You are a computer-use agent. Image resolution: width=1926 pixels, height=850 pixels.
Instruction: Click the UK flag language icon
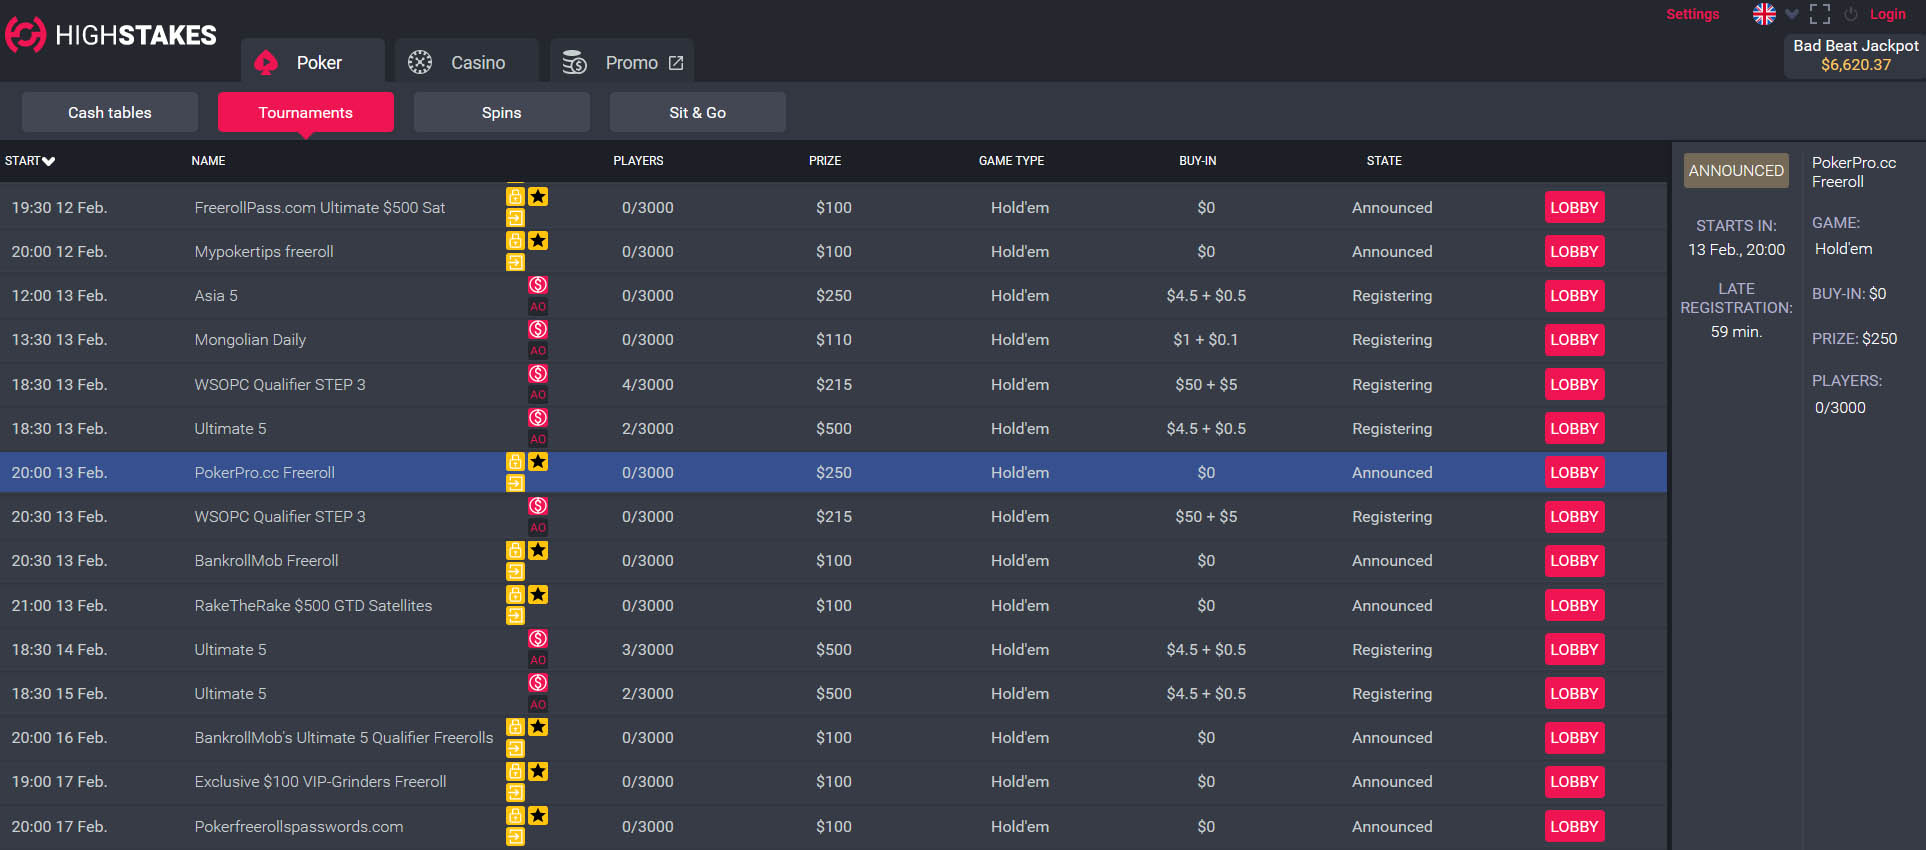(1764, 14)
